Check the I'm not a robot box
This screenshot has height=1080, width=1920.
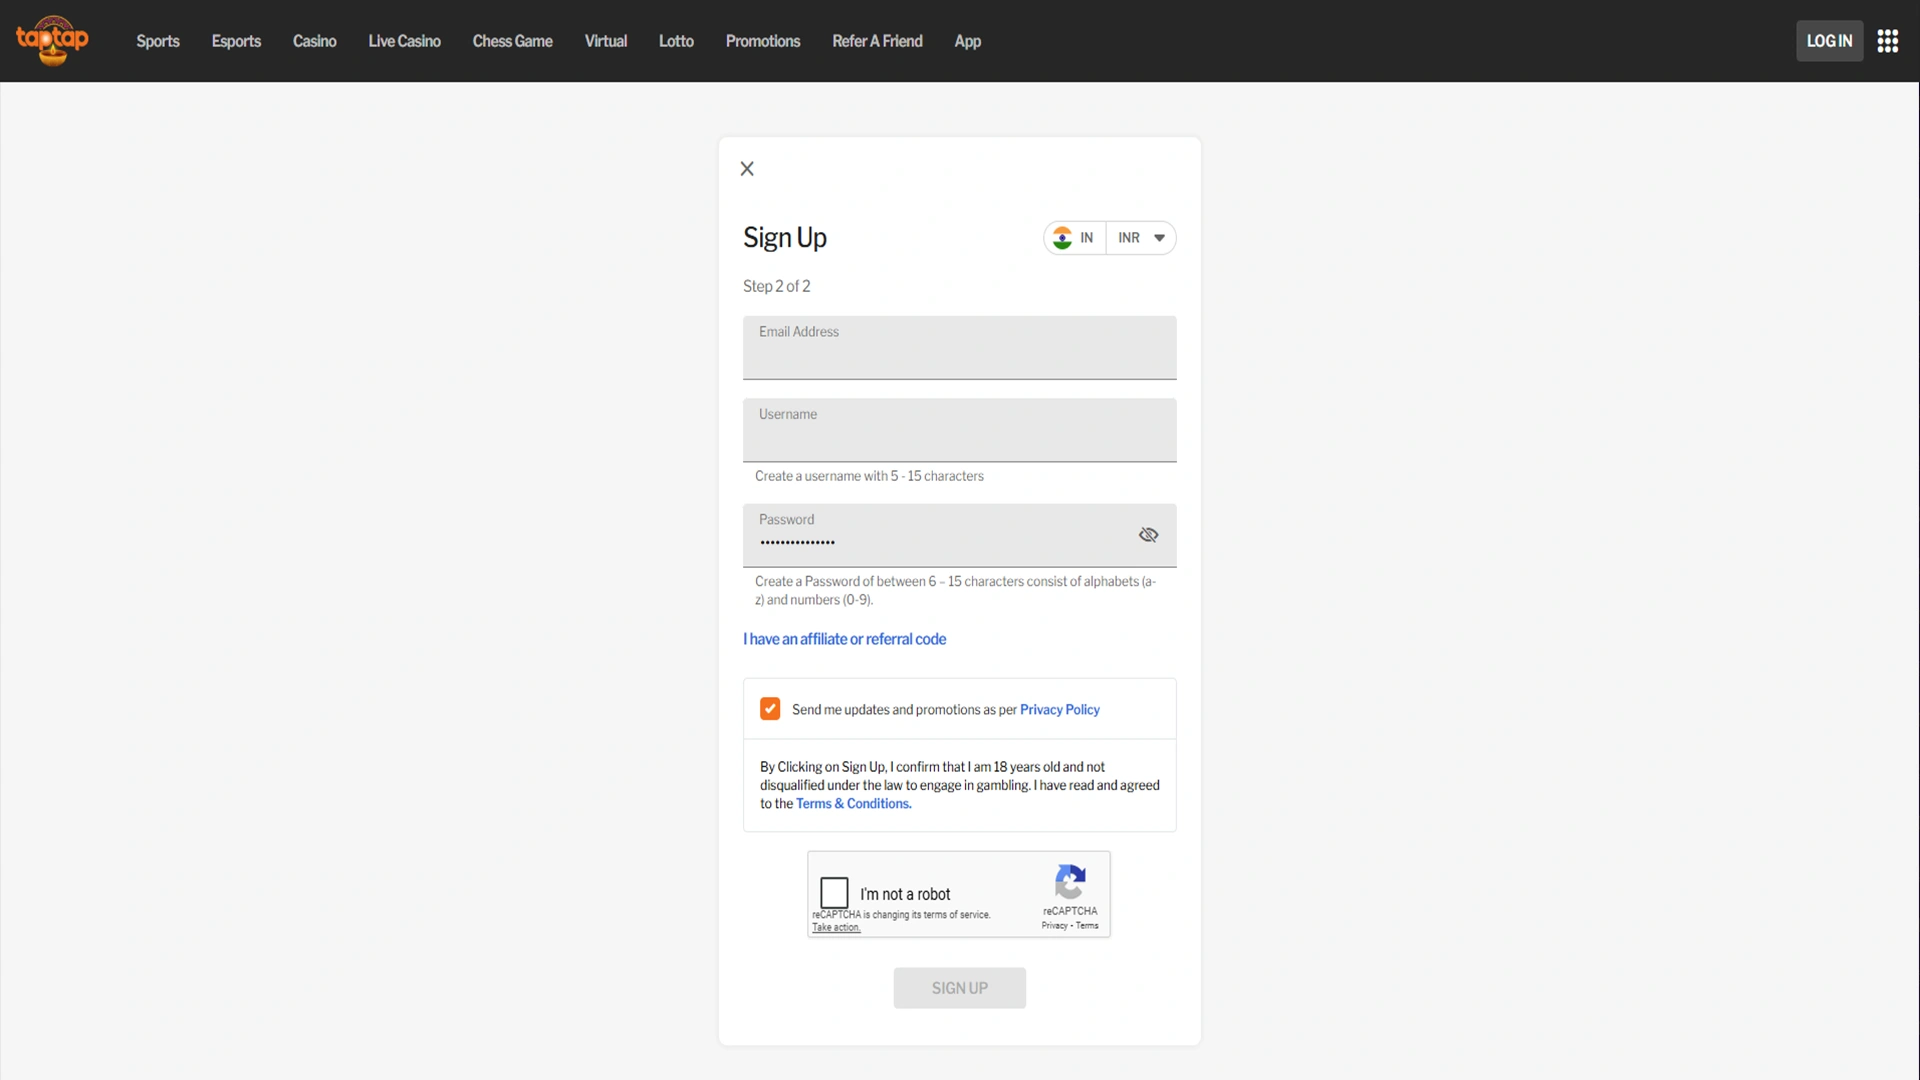(x=834, y=892)
